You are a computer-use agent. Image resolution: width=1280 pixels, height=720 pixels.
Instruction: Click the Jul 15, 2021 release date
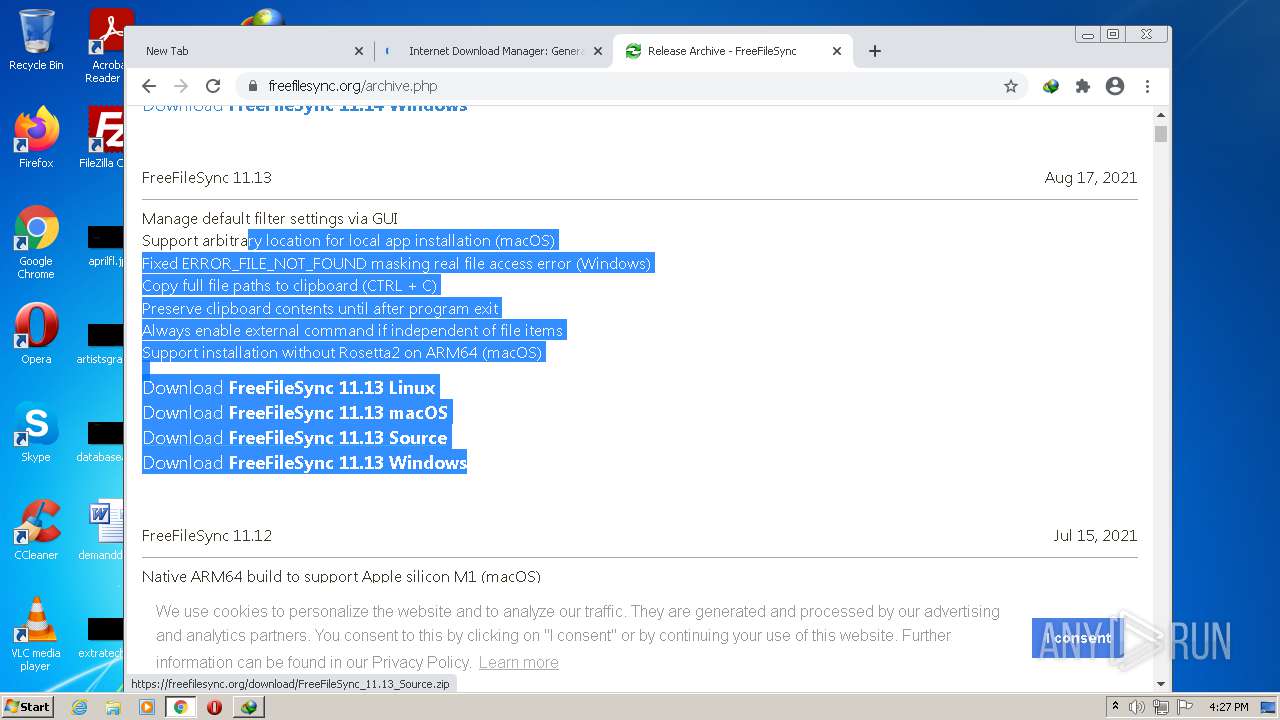pos(1095,536)
